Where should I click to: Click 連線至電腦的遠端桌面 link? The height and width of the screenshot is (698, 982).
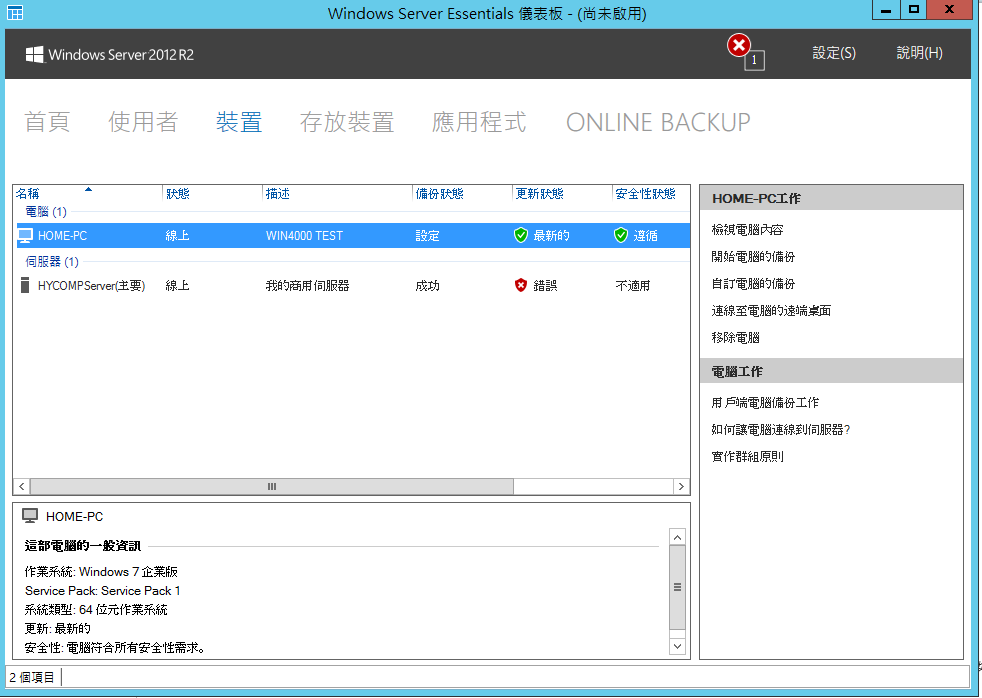point(771,311)
